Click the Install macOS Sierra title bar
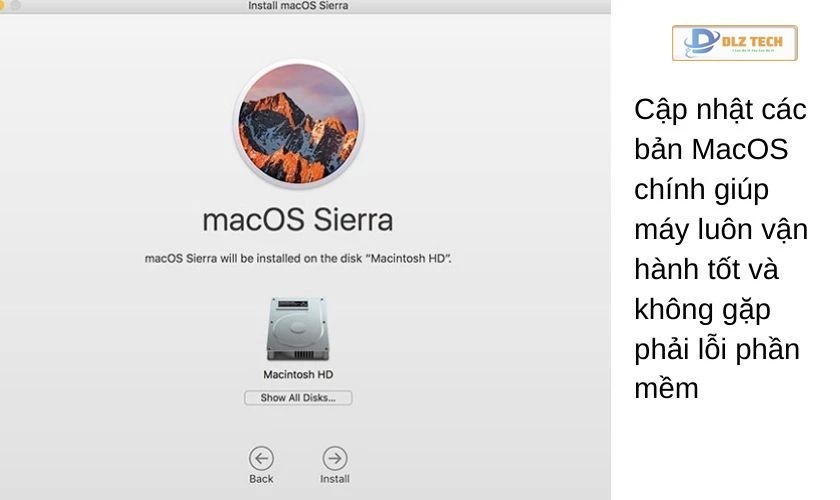The height and width of the screenshot is (500, 840). tap(298, 6)
